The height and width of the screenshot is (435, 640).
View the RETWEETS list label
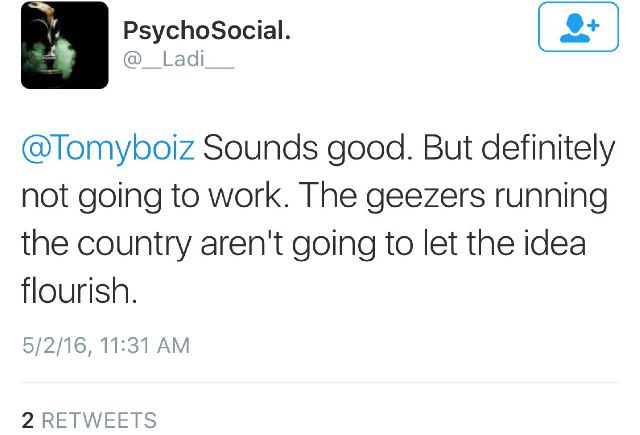(x=99, y=420)
